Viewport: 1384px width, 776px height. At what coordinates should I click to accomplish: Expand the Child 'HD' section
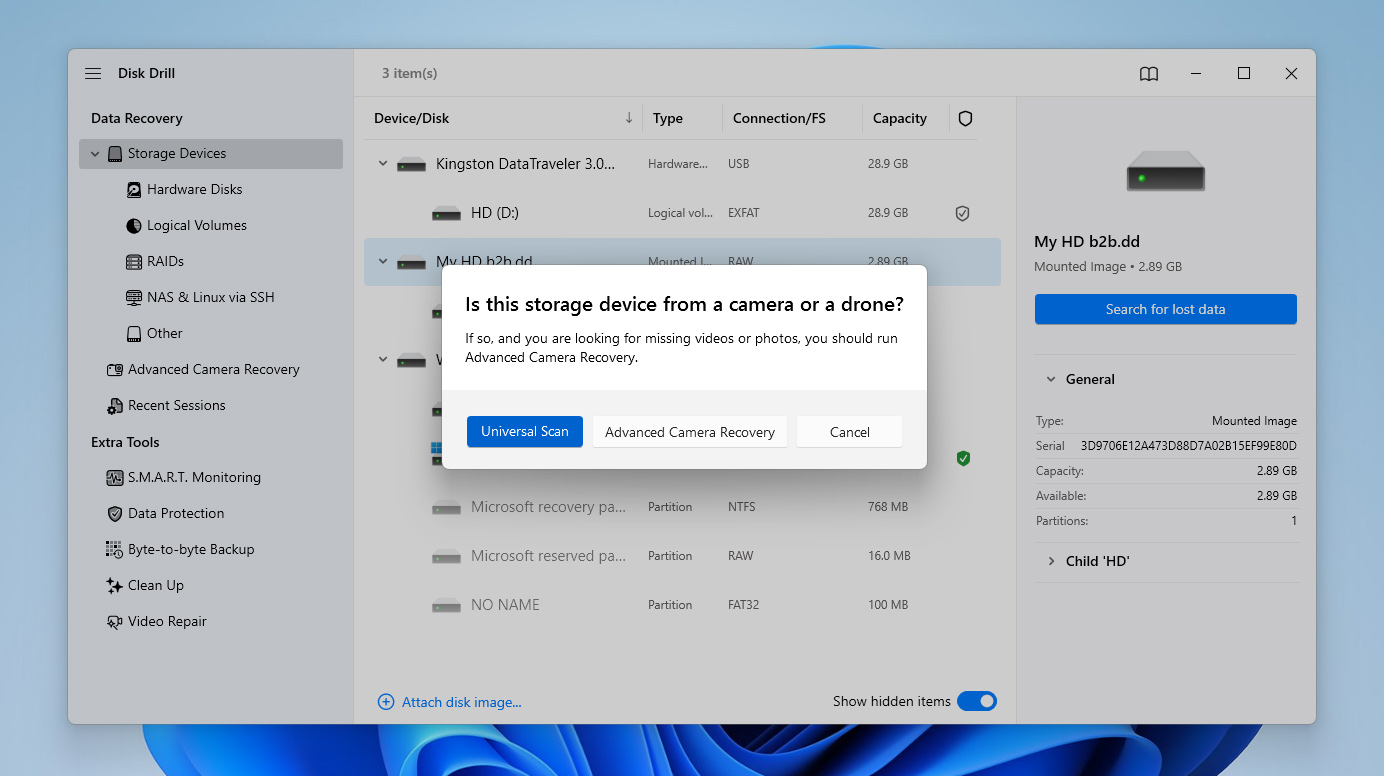(1051, 561)
